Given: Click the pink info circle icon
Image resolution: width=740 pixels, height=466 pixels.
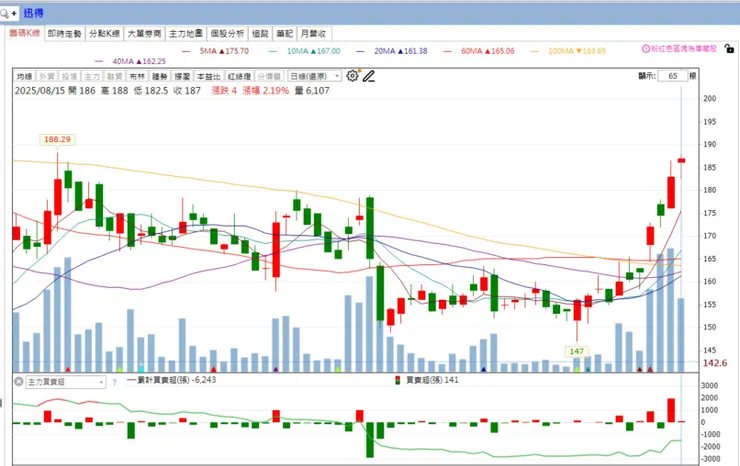Looking at the screenshot, I should [646, 49].
